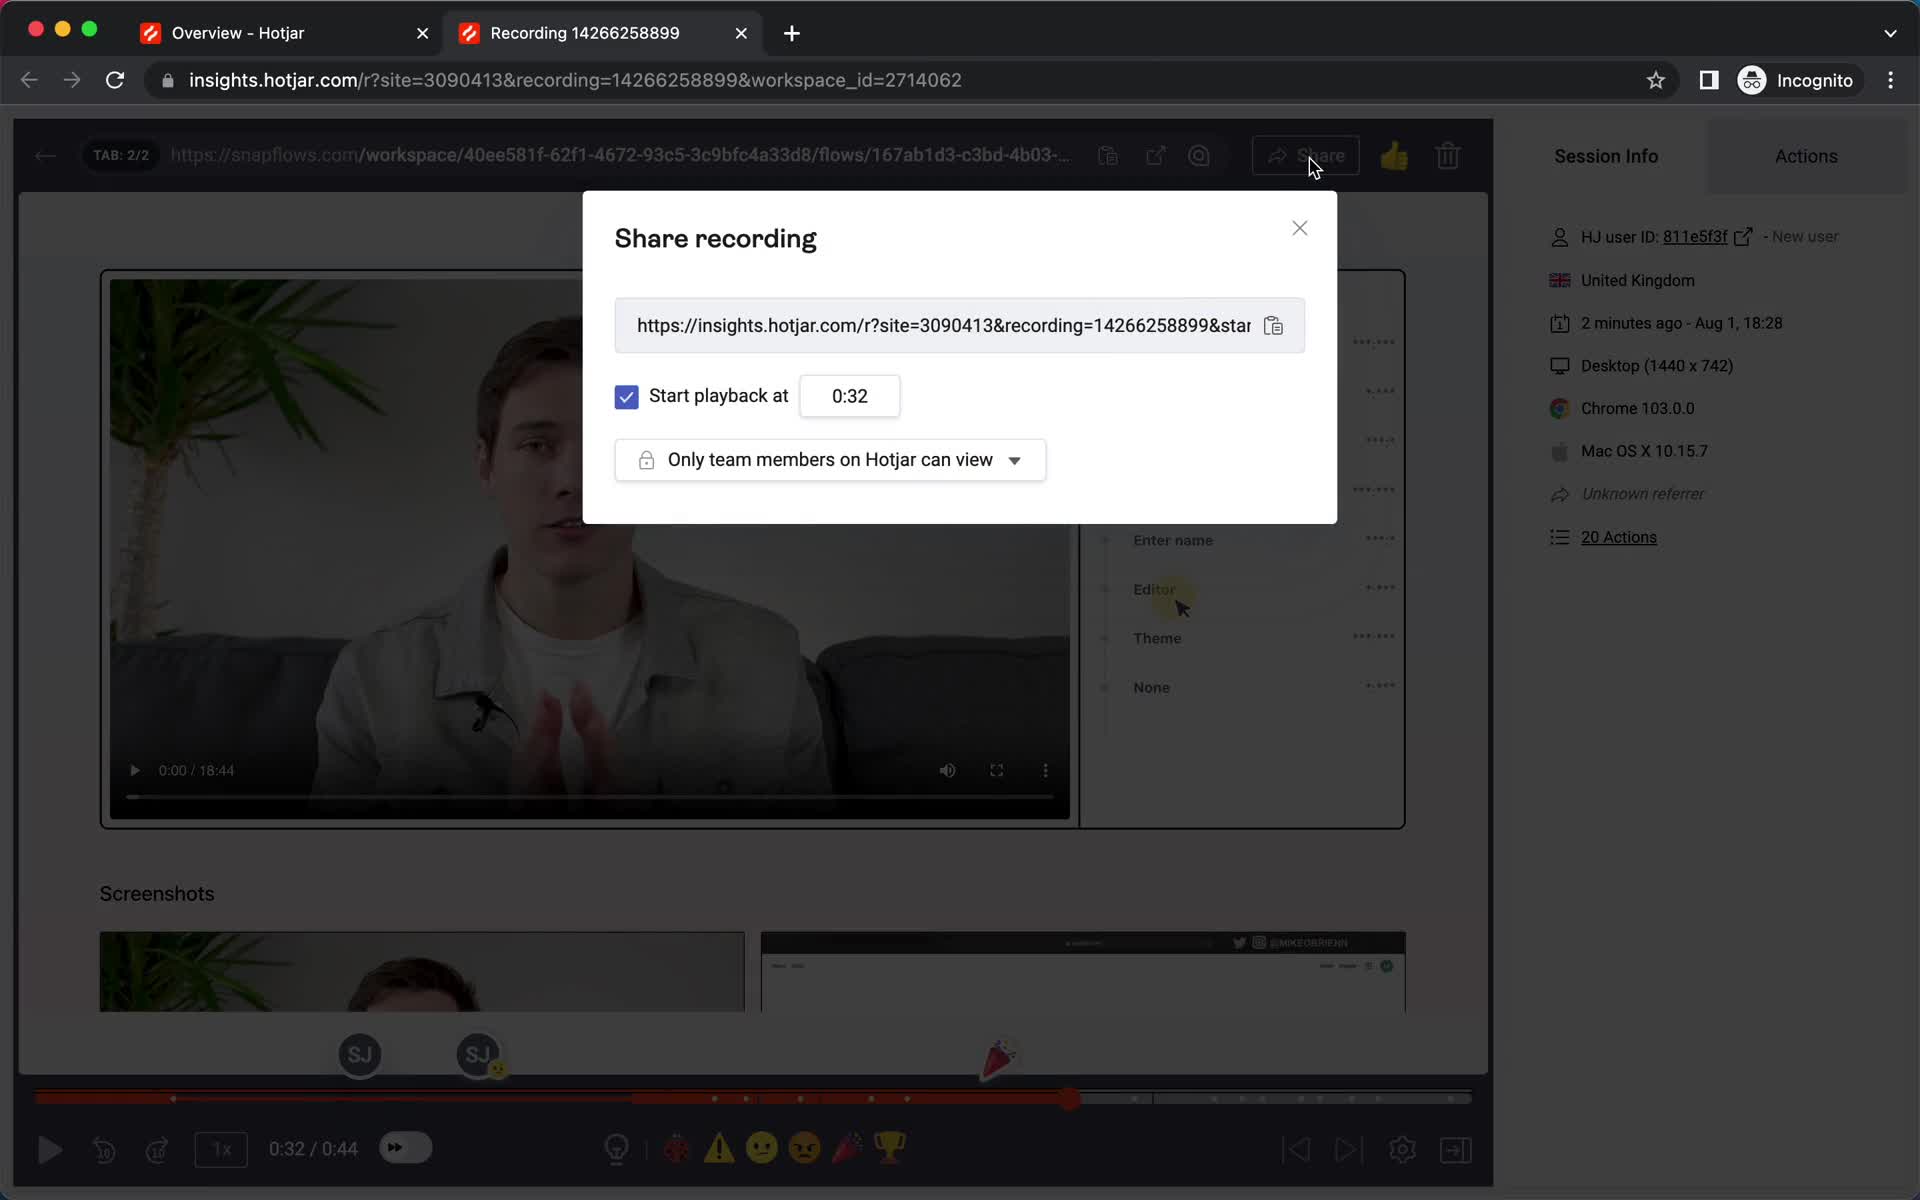Expand the Actions panel section

click(1805, 156)
